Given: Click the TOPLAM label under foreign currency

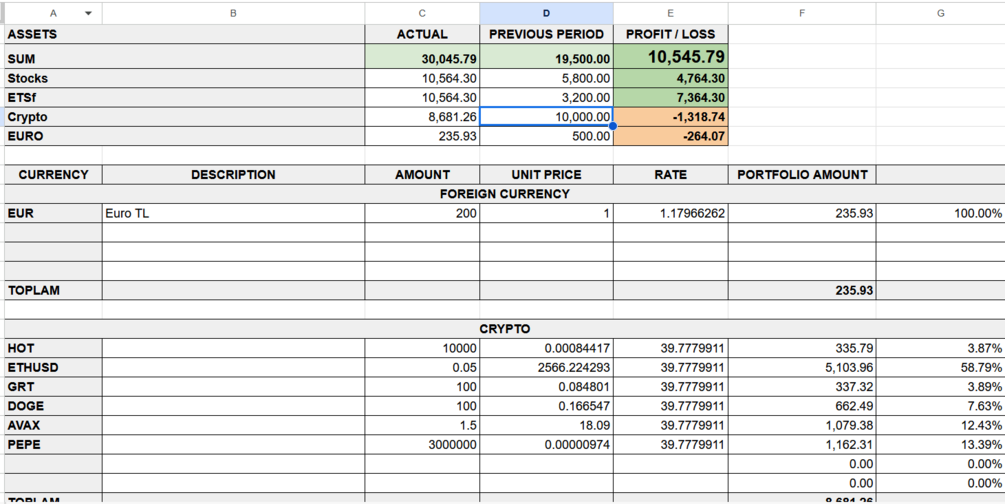Looking at the screenshot, I should pyautogui.click(x=53, y=290).
